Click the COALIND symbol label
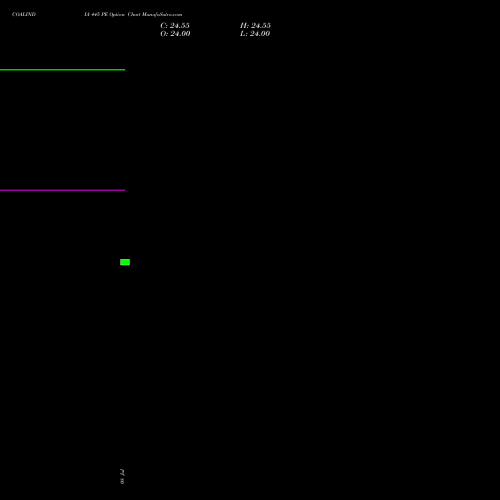This screenshot has width=500, height=500. [x=24, y=14]
